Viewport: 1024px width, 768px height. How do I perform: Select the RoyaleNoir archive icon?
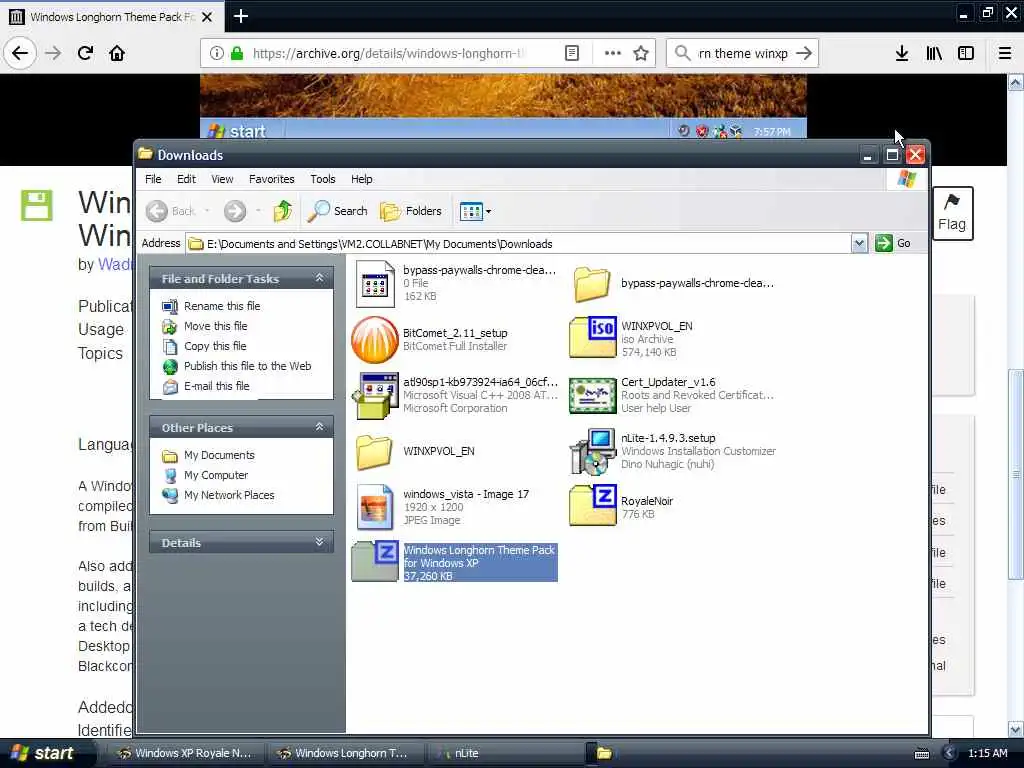tap(592, 505)
